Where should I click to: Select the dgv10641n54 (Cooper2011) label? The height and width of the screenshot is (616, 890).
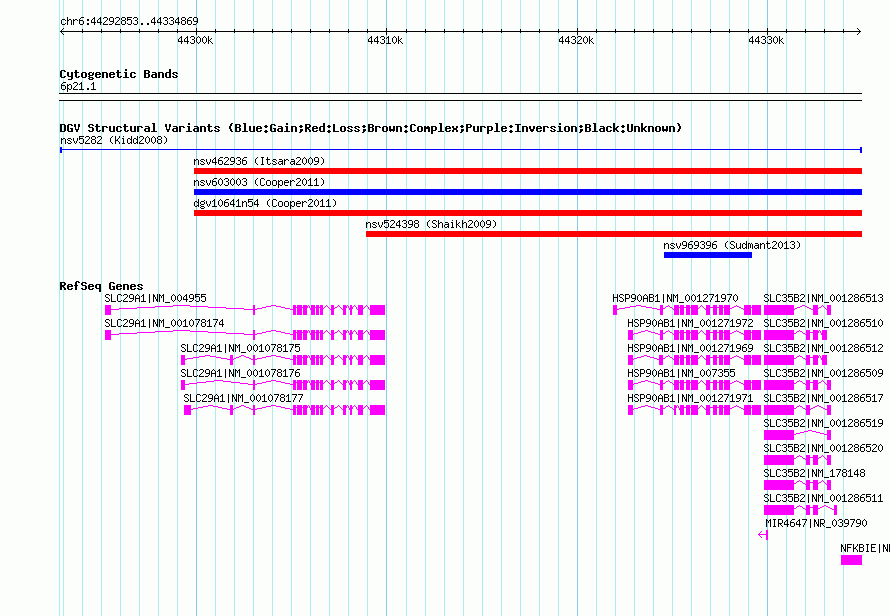(x=265, y=203)
